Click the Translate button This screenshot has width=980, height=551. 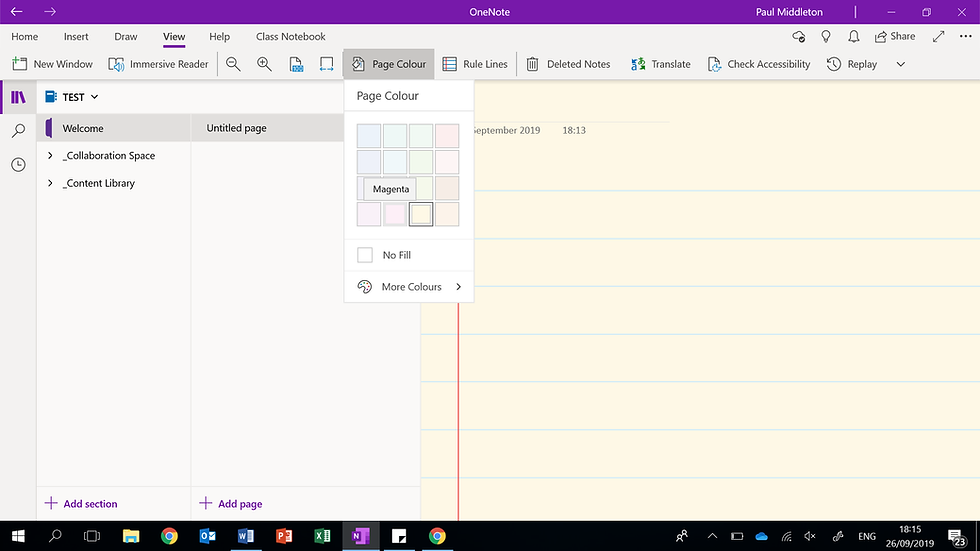(661, 64)
